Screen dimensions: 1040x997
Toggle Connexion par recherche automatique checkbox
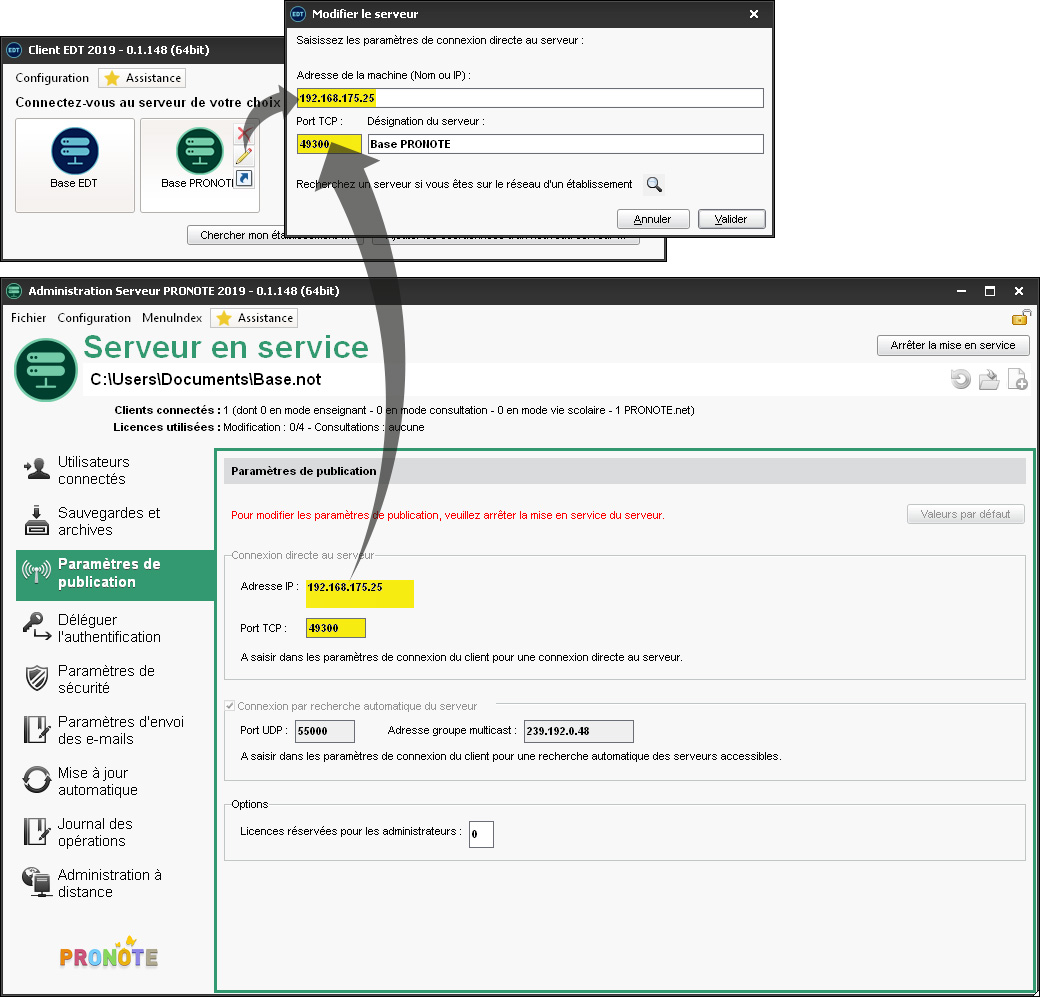point(229,706)
